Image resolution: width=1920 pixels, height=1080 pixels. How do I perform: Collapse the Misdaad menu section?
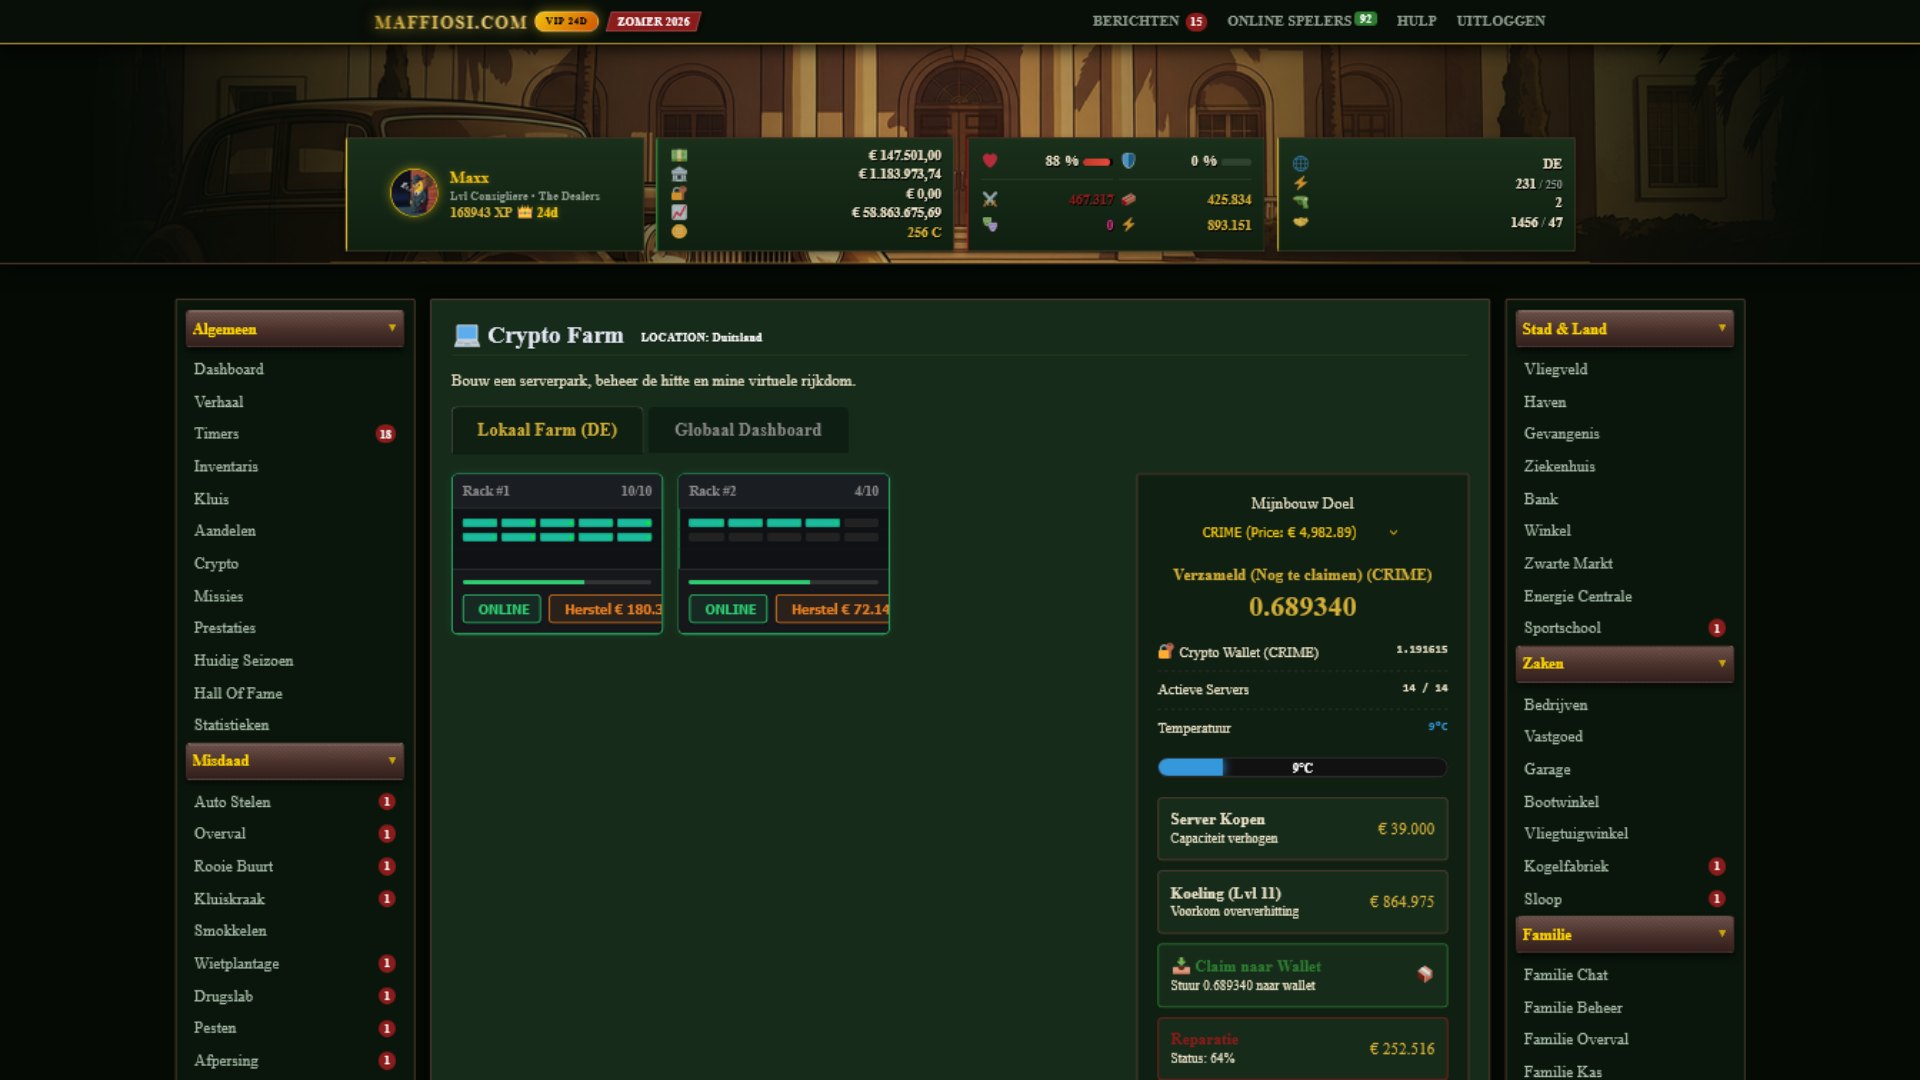pos(294,760)
